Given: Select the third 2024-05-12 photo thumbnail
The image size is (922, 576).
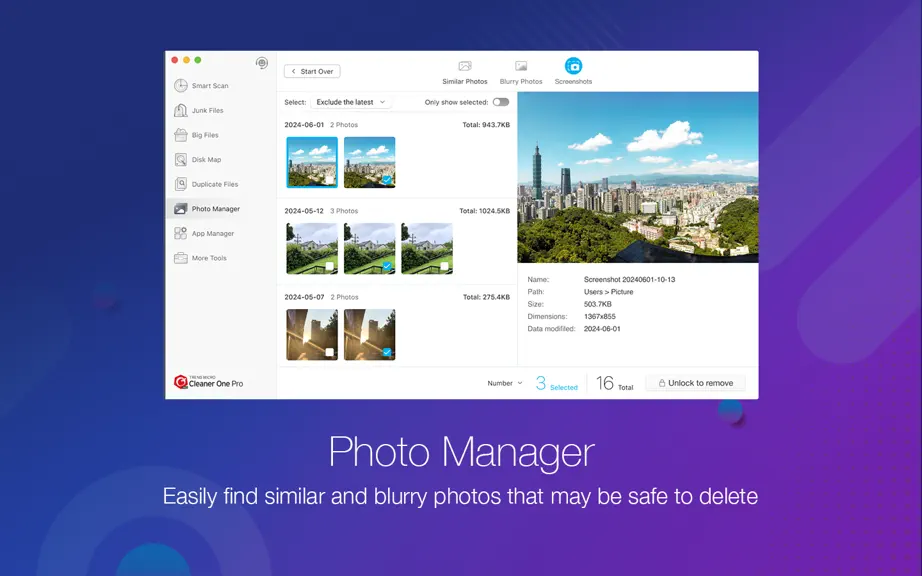Looking at the screenshot, I should coord(427,249).
